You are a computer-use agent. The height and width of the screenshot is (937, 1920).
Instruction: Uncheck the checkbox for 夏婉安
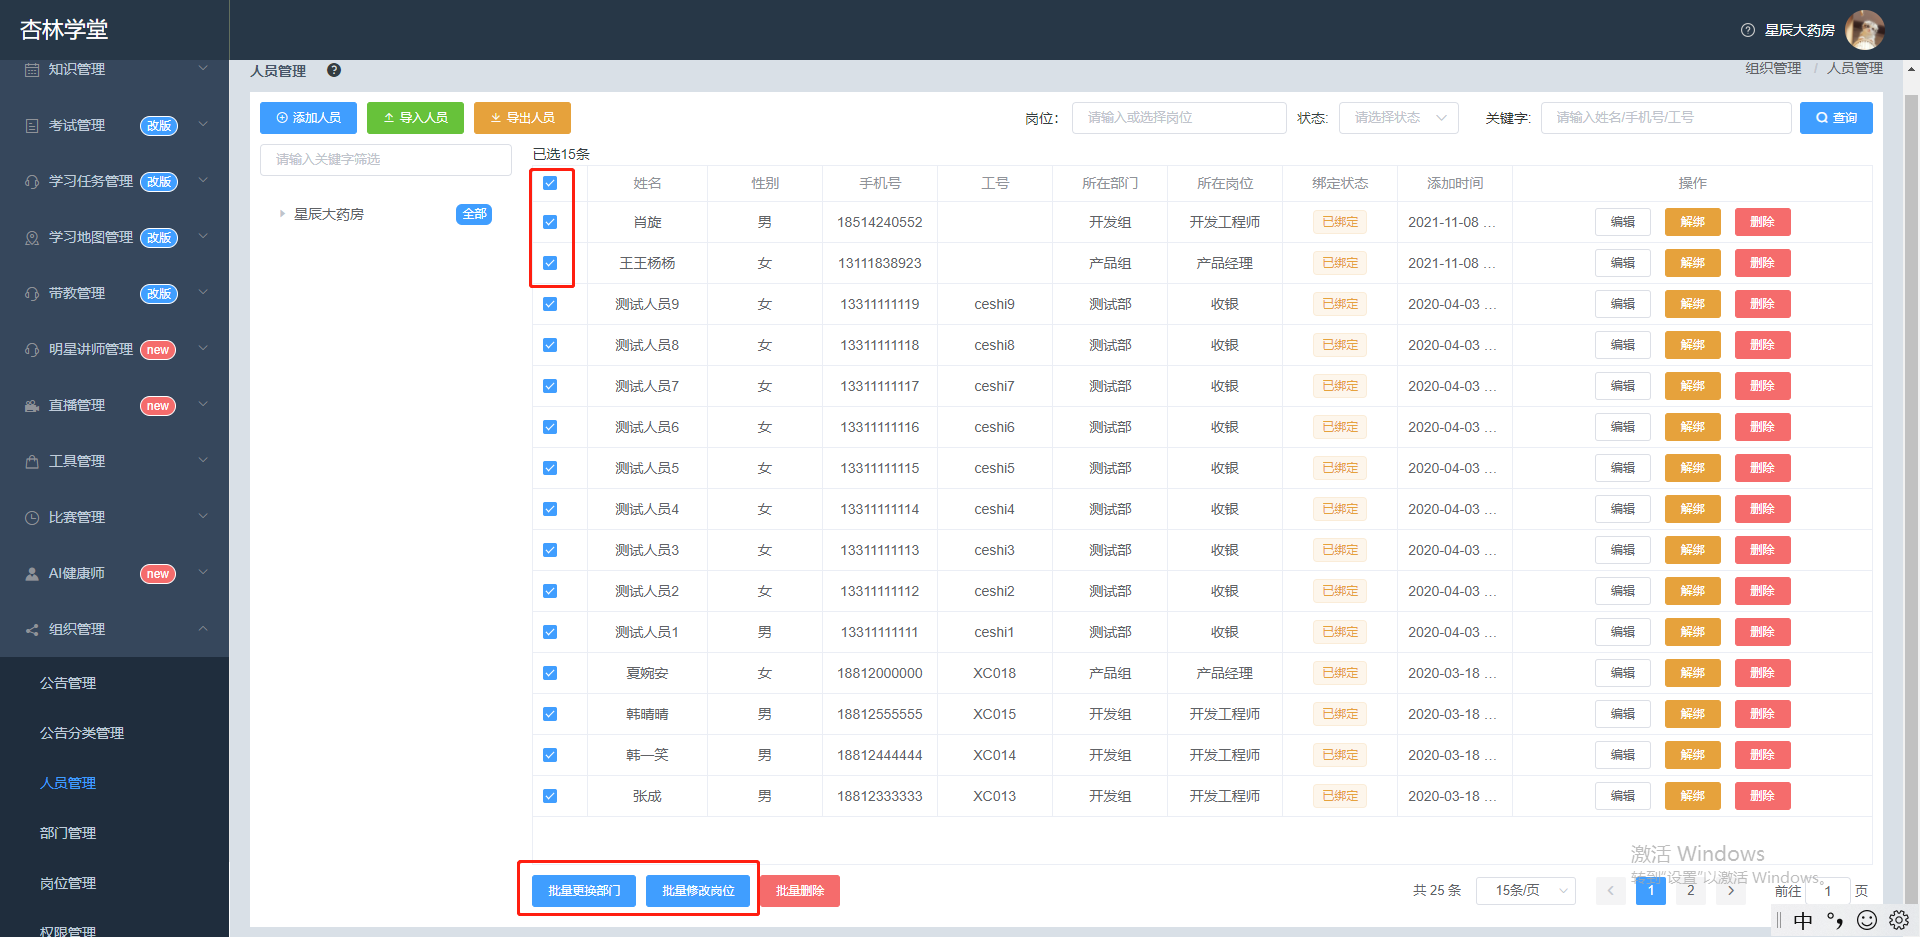550,673
